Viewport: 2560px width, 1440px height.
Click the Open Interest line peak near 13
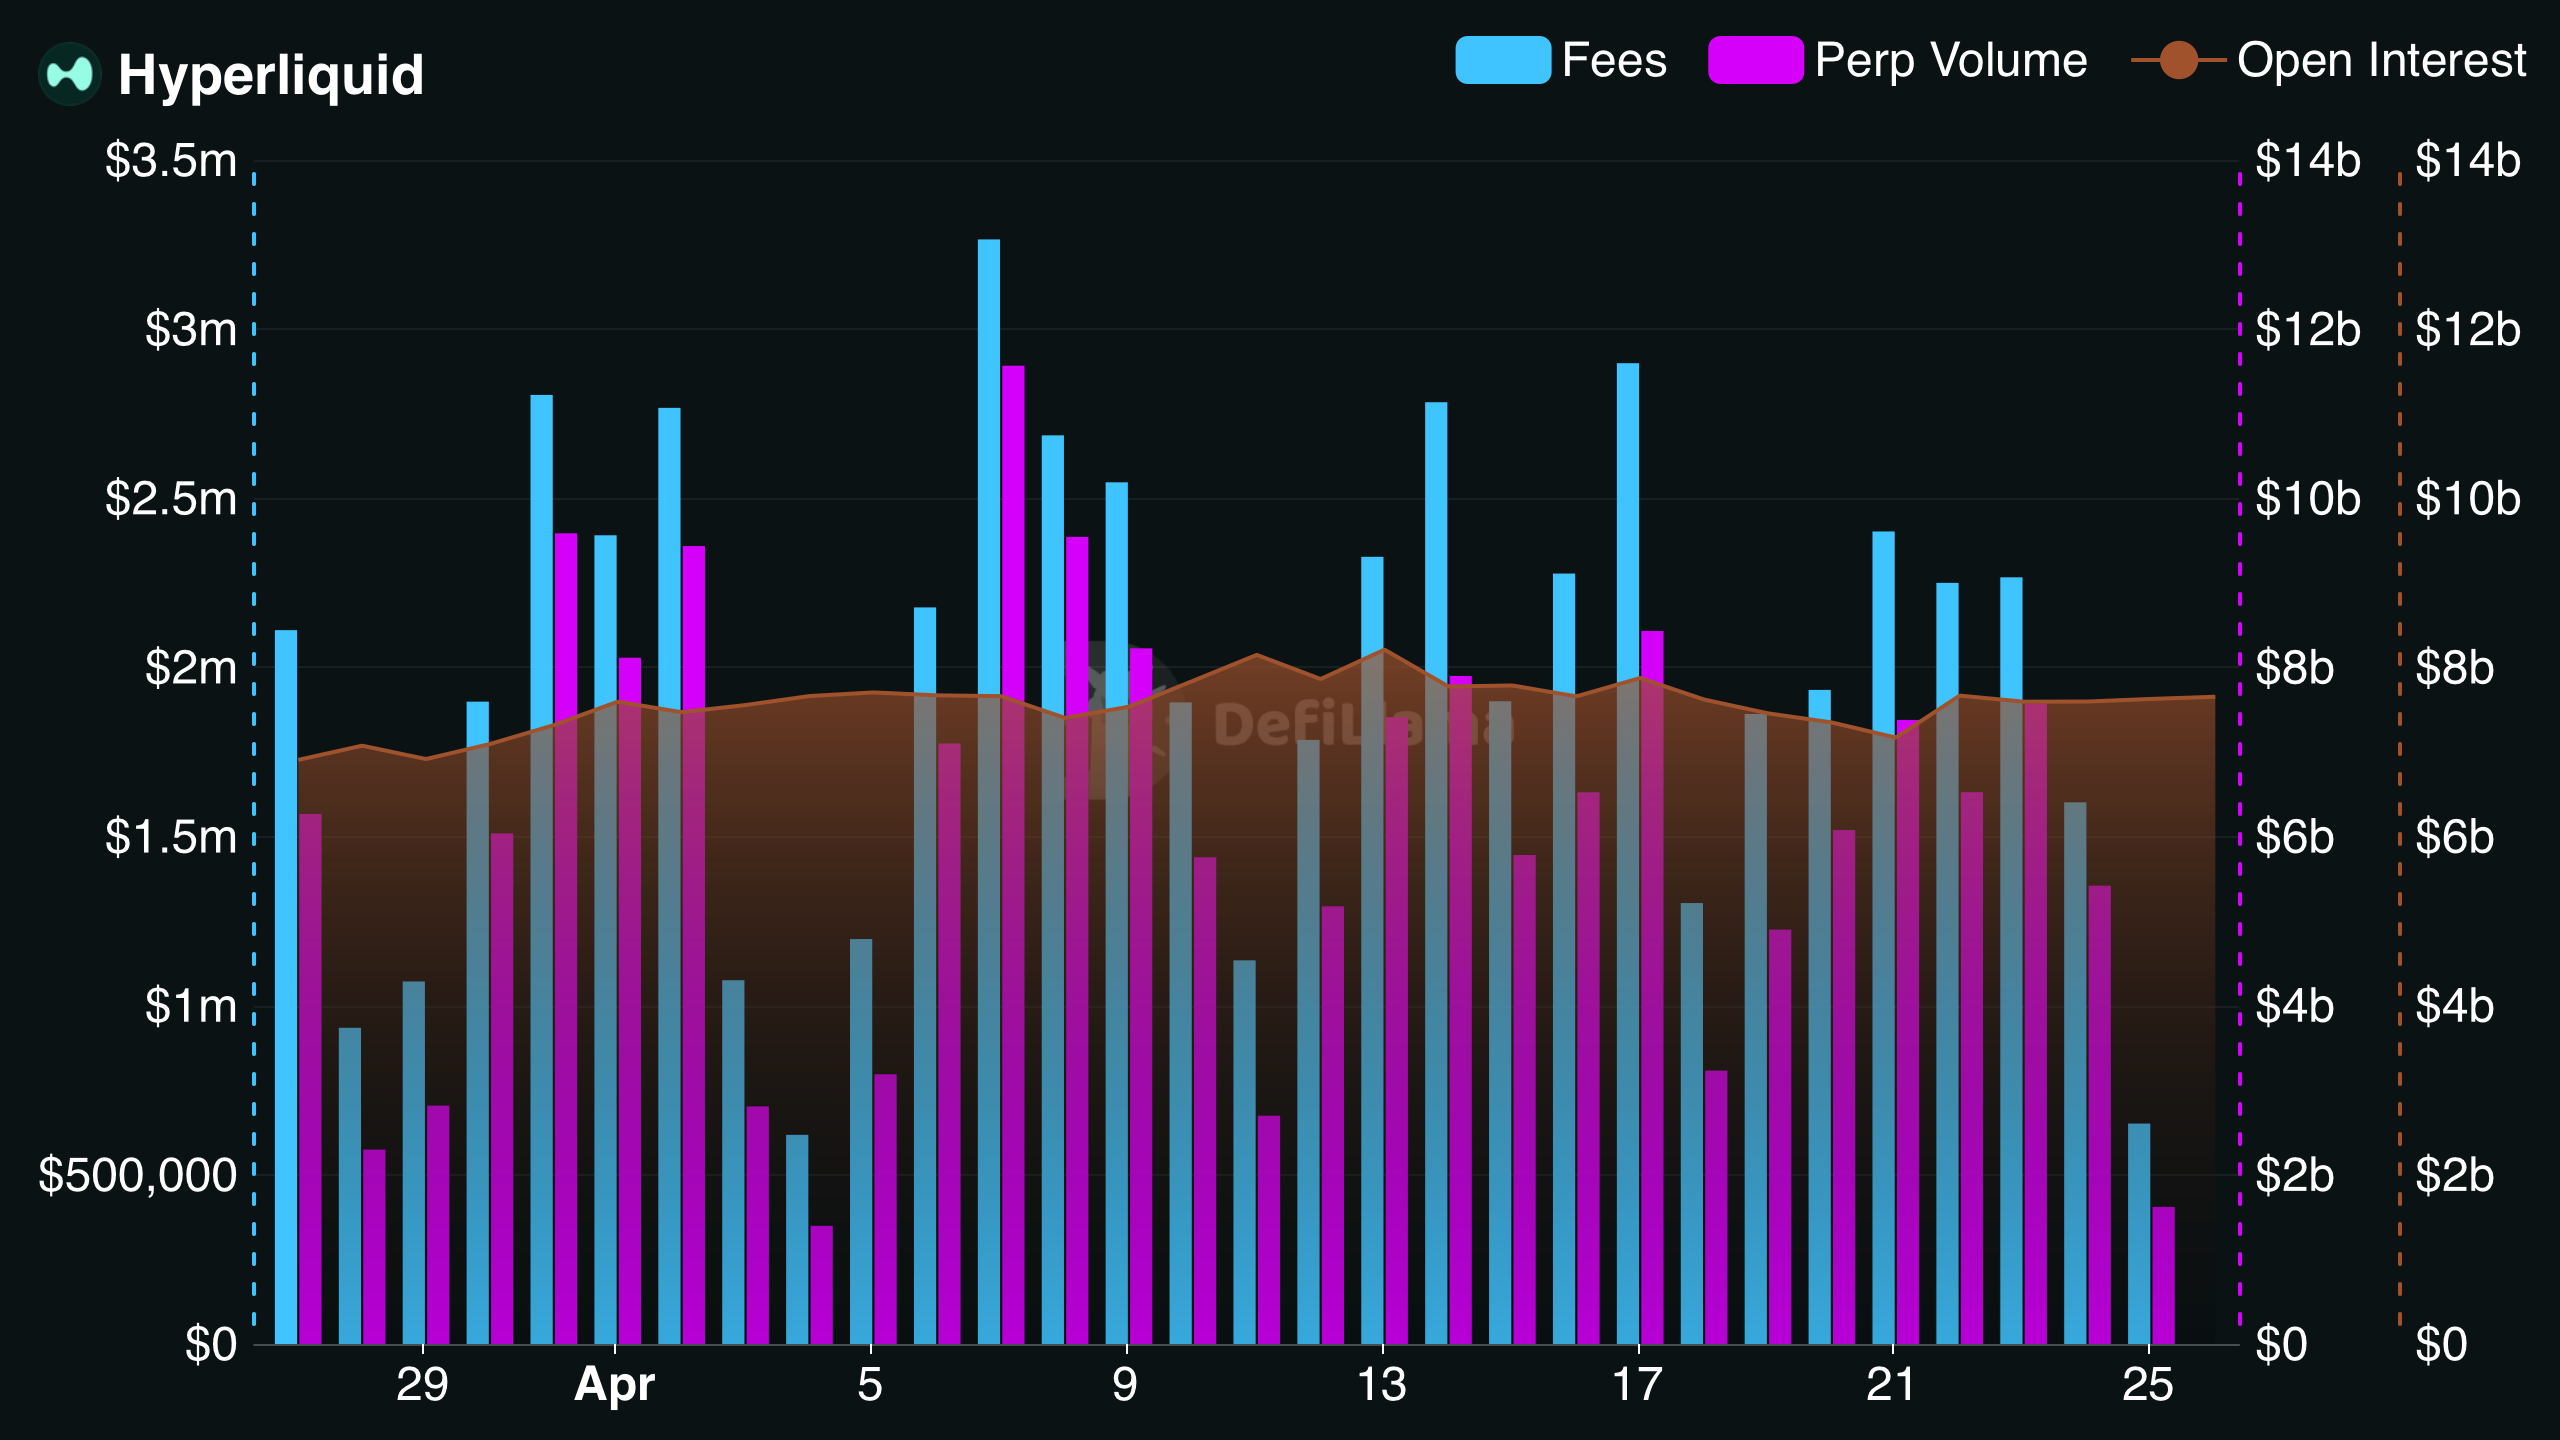(1383, 650)
